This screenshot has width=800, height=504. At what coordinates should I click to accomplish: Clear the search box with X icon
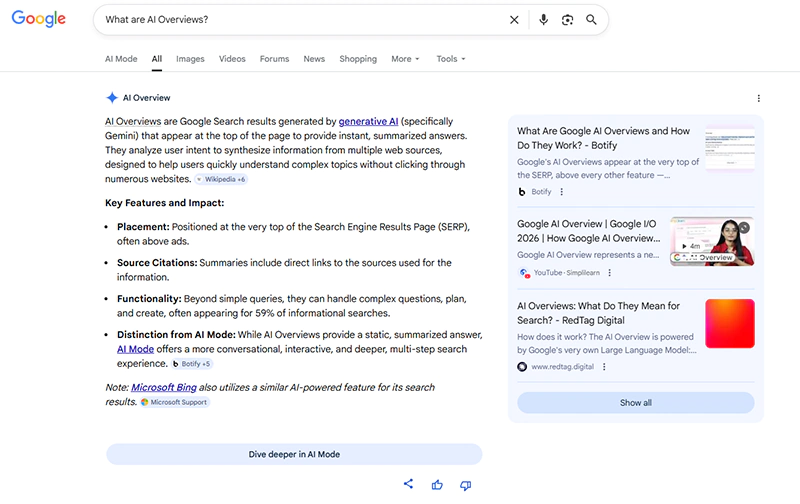[514, 20]
